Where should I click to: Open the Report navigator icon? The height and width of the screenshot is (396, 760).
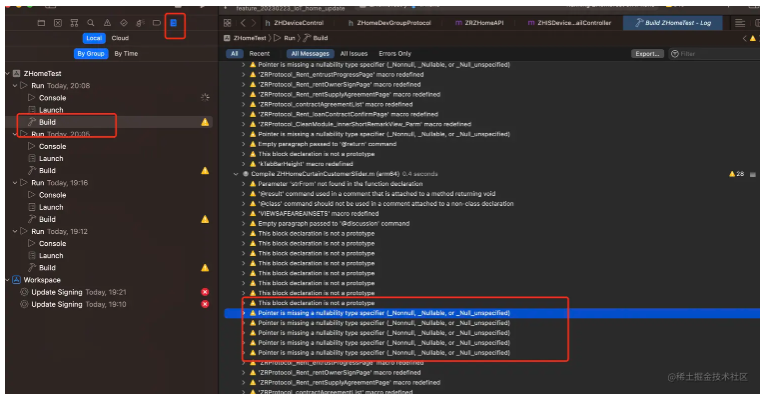[x=174, y=23]
